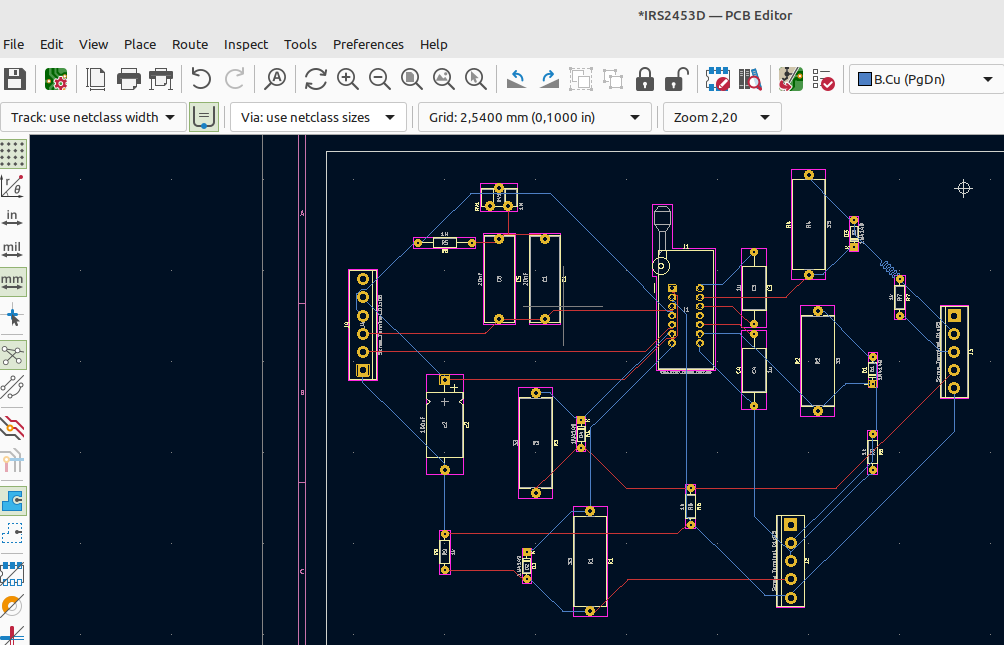
Task: Toggle automatic track width button
Action: click(x=204, y=117)
